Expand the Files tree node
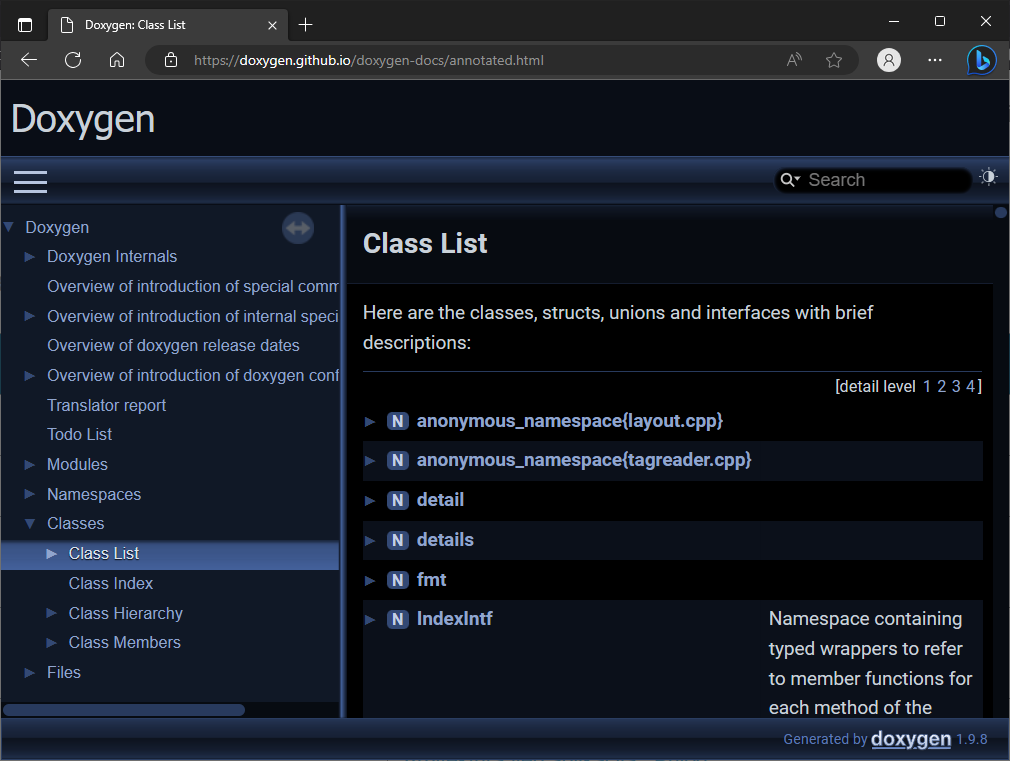The height and width of the screenshot is (761, 1010). tap(30, 673)
